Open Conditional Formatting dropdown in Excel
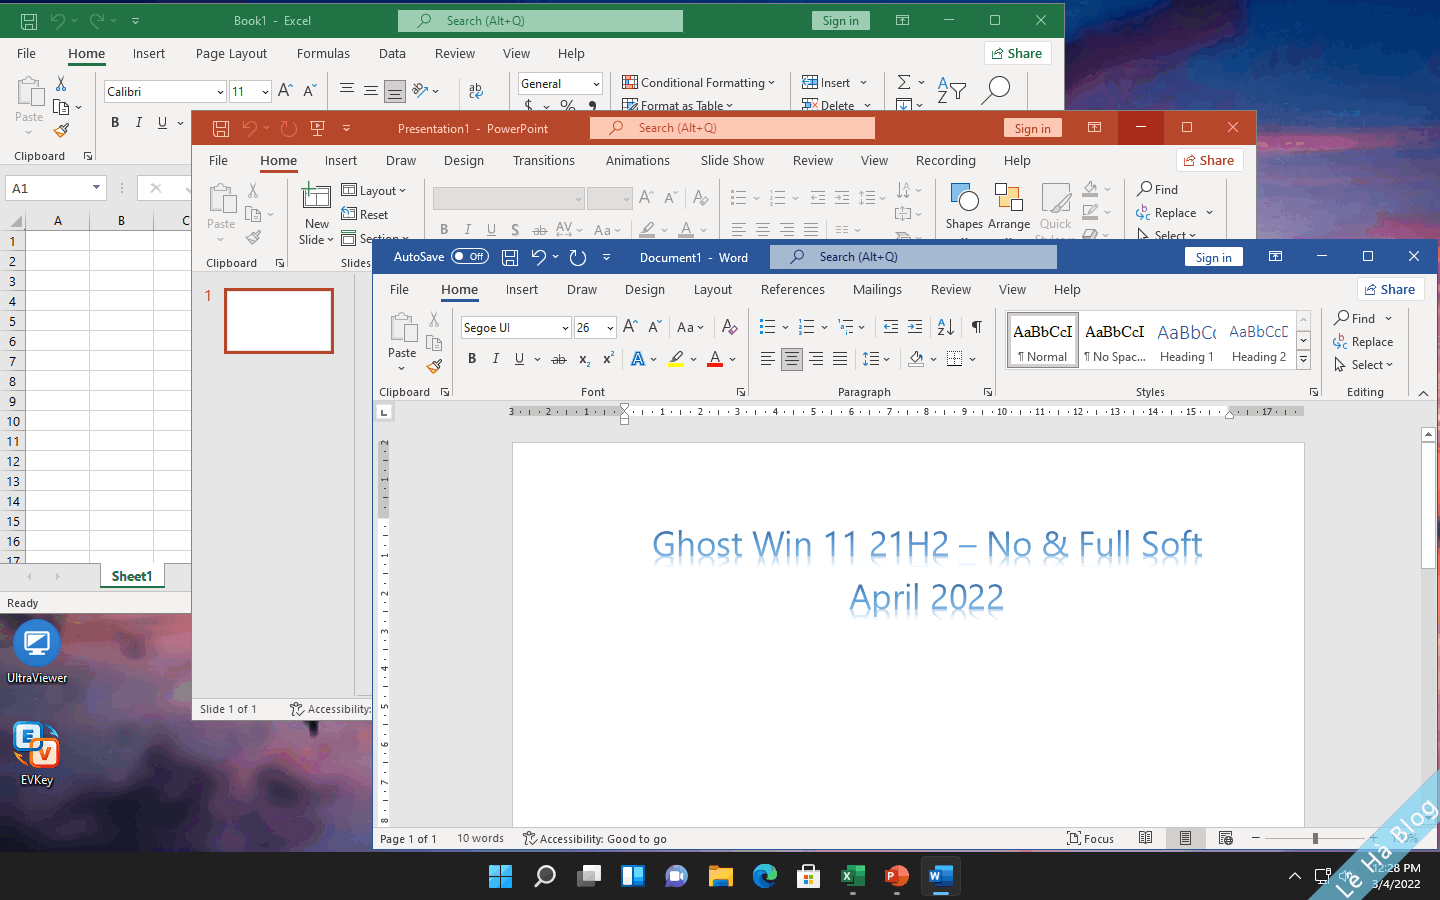Screen dimensions: 1440x900 coord(699,83)
